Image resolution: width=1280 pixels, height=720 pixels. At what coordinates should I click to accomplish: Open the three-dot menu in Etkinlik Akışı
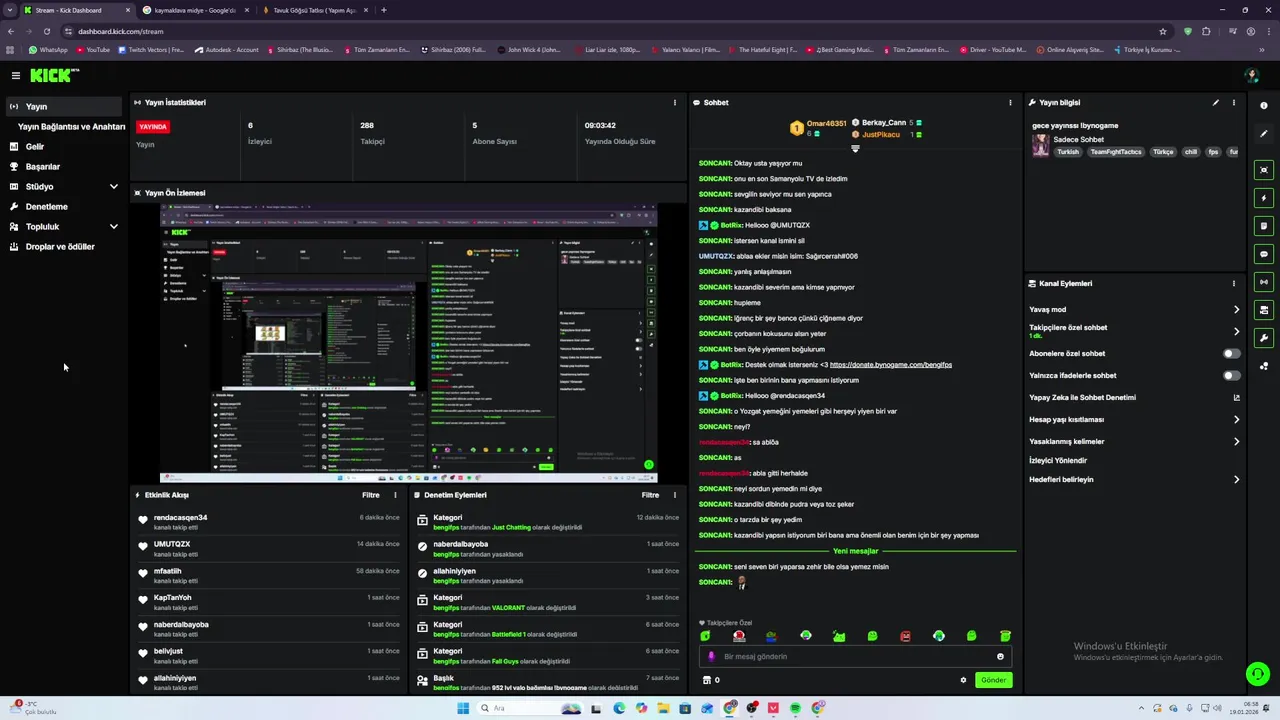[x=395, y=495]
